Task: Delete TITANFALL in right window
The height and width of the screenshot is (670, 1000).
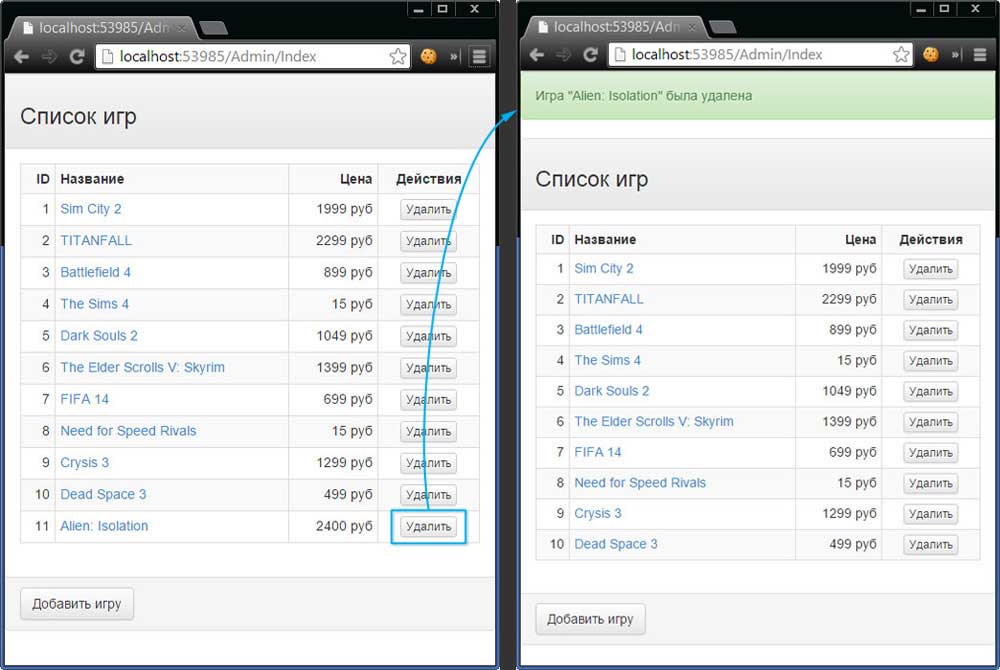Action: pyautogui.click(x=930, y=300)
